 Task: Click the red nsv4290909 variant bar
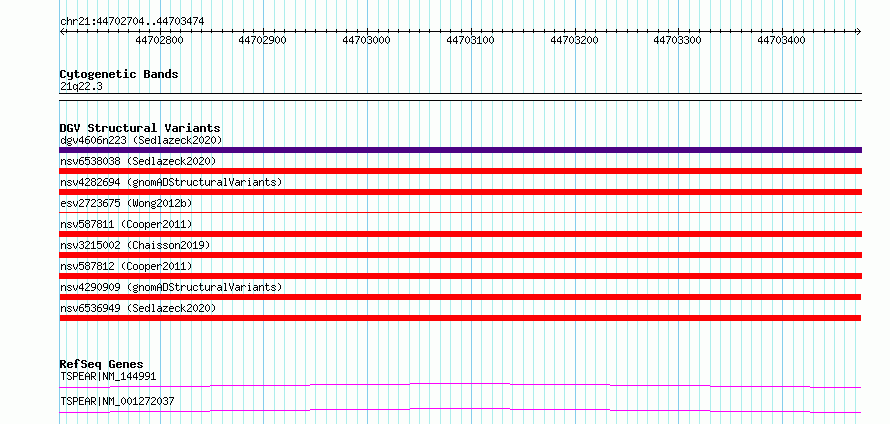tap(460, 297)
